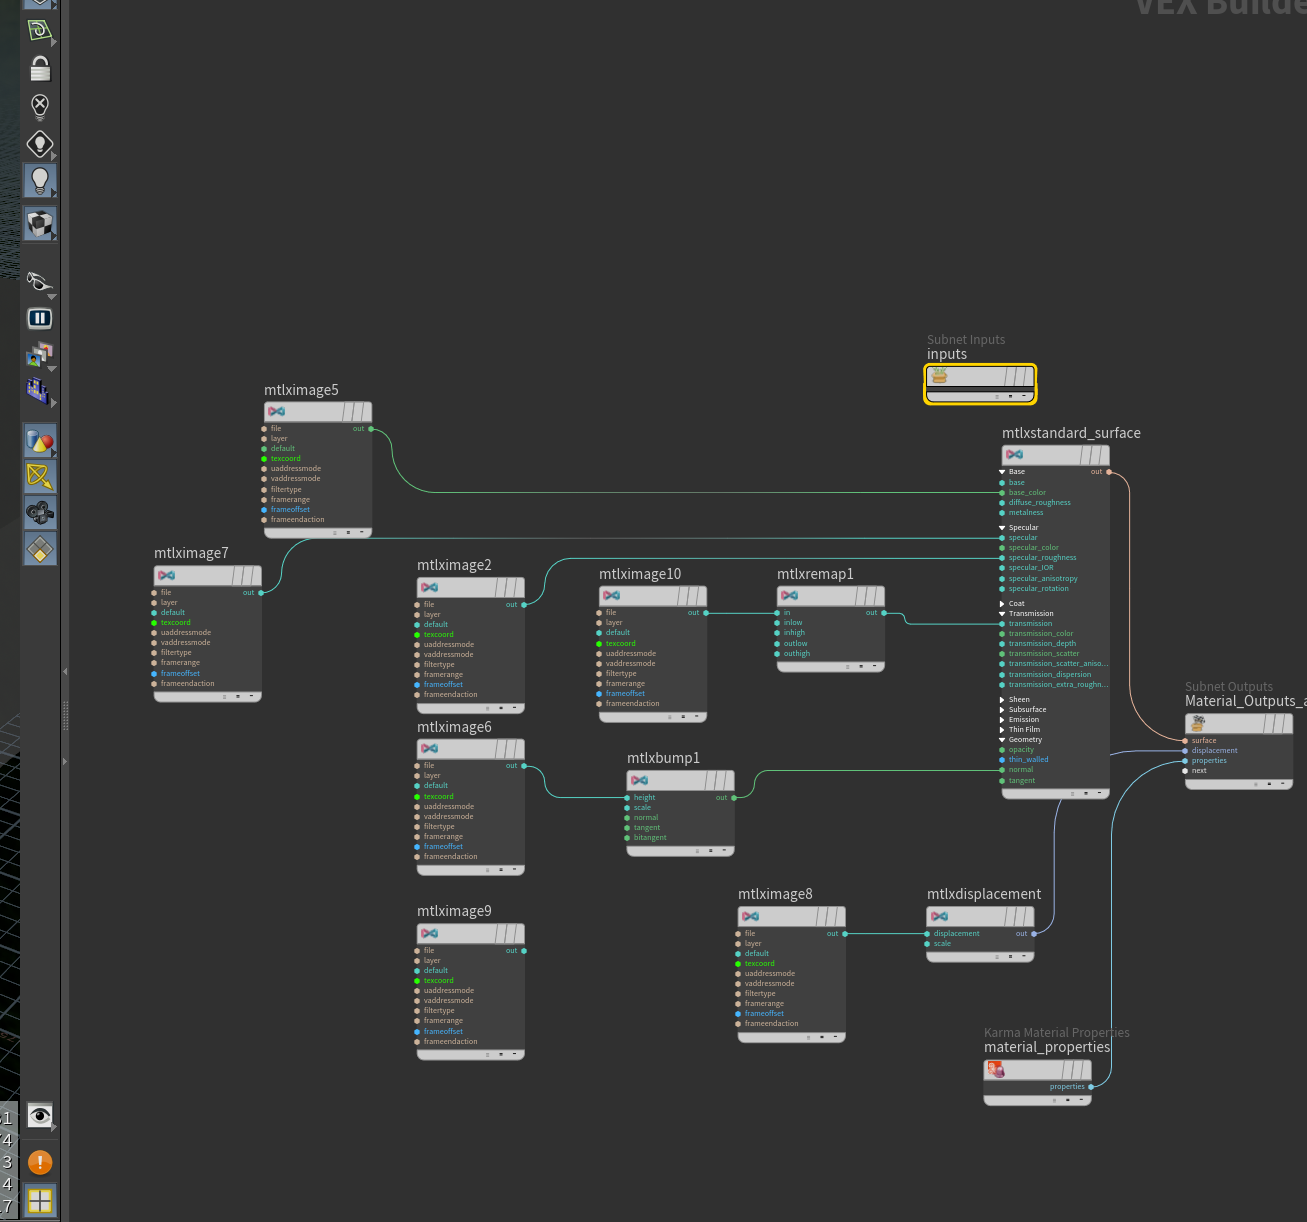This screenshot has width=1307, height=1222.
Task: Select the mtlxbump1 node
Action: (x=681, y=780)
